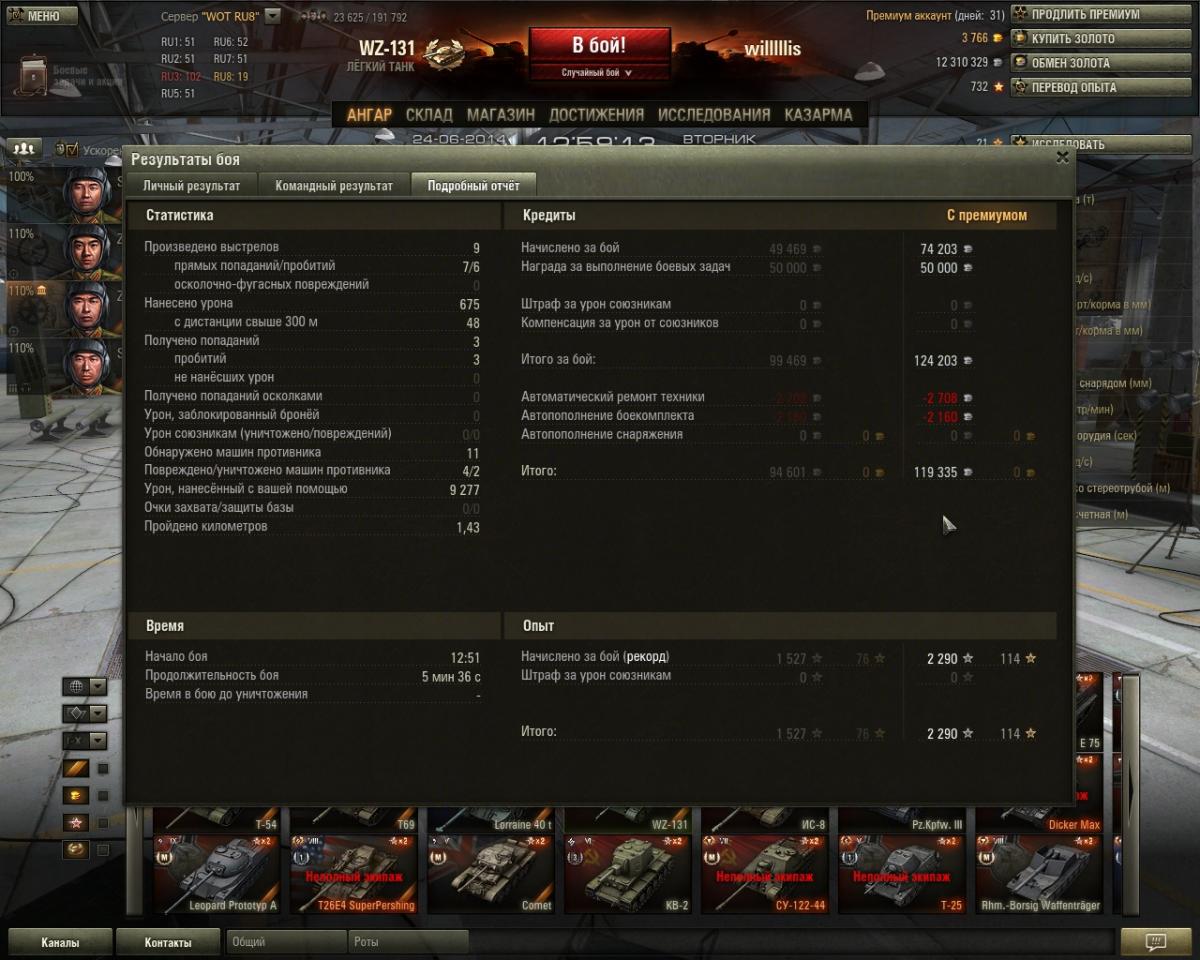Click the bottom tank-badge filter icon
1200x960 pixels.
(x=76, y=849)
